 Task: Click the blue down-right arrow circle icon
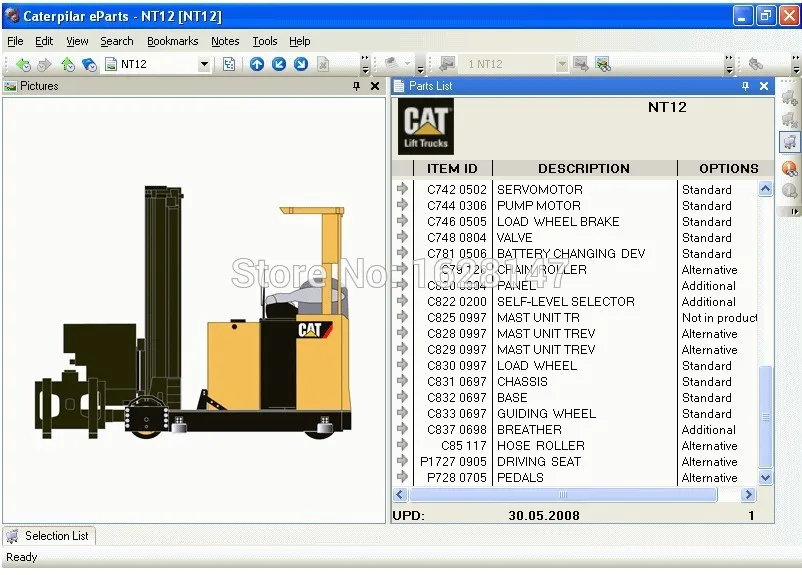click(301, 64)
